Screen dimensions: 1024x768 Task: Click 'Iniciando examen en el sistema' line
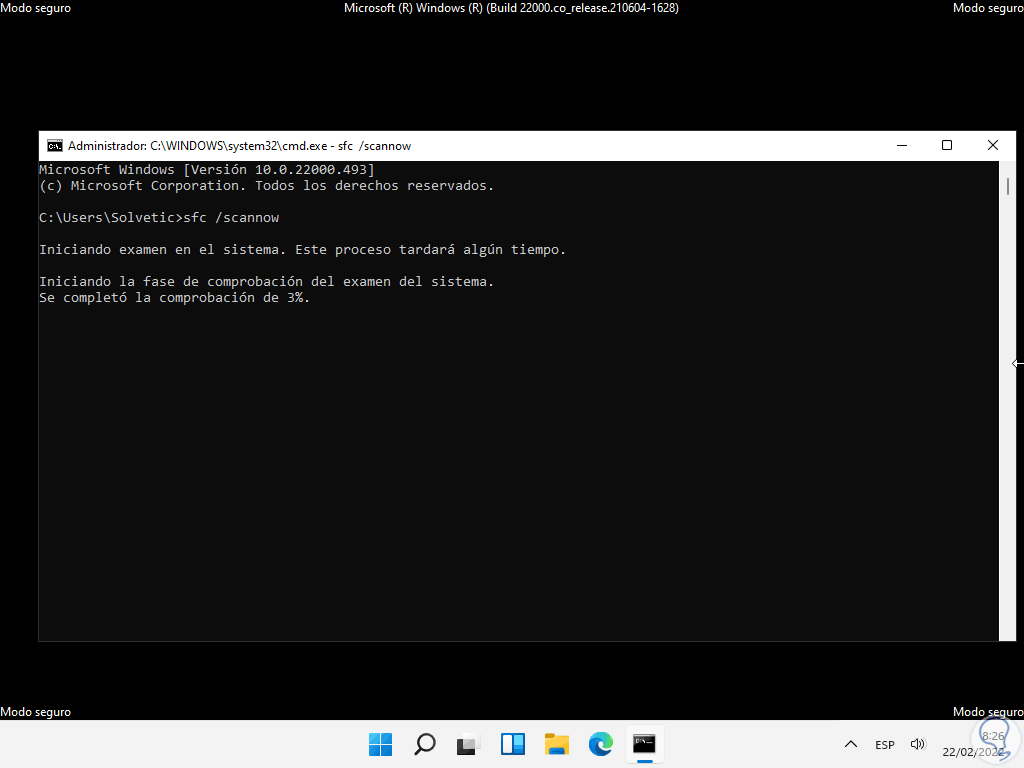tap(302, 249)
